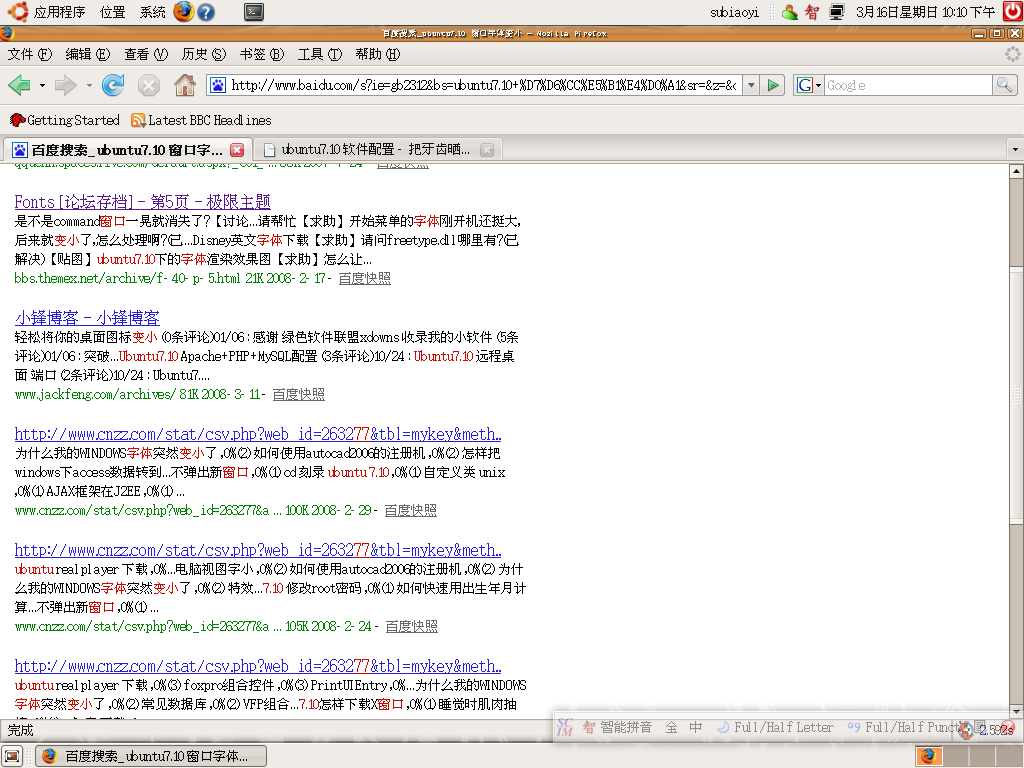This screenshot has height=768, width=1024.
Task: Open Getting Started bookmark
Action: pyautogui.click(x=65, y=120)
